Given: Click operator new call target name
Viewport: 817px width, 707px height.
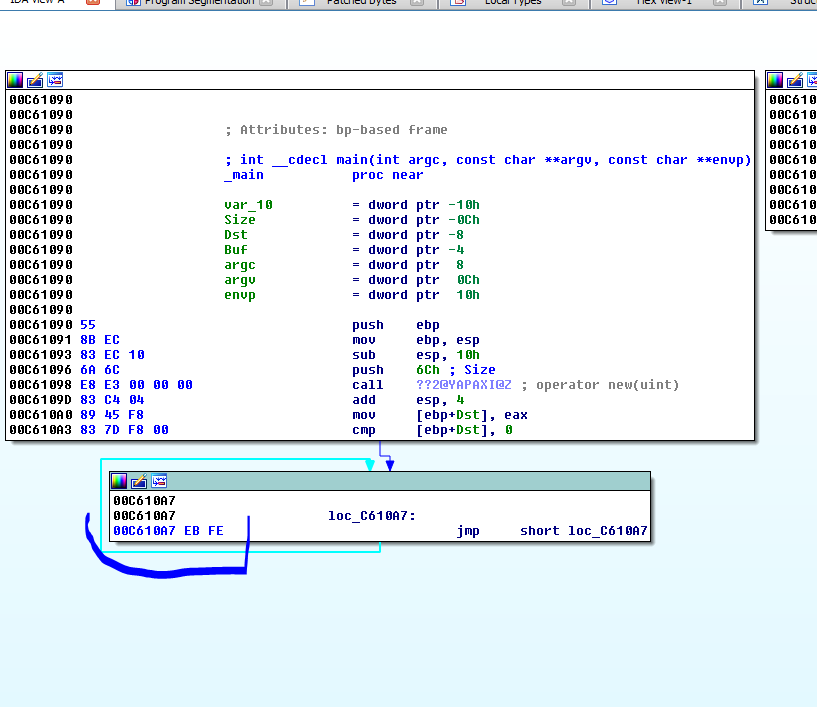Looking at the screenshot, I should [466, 385].
